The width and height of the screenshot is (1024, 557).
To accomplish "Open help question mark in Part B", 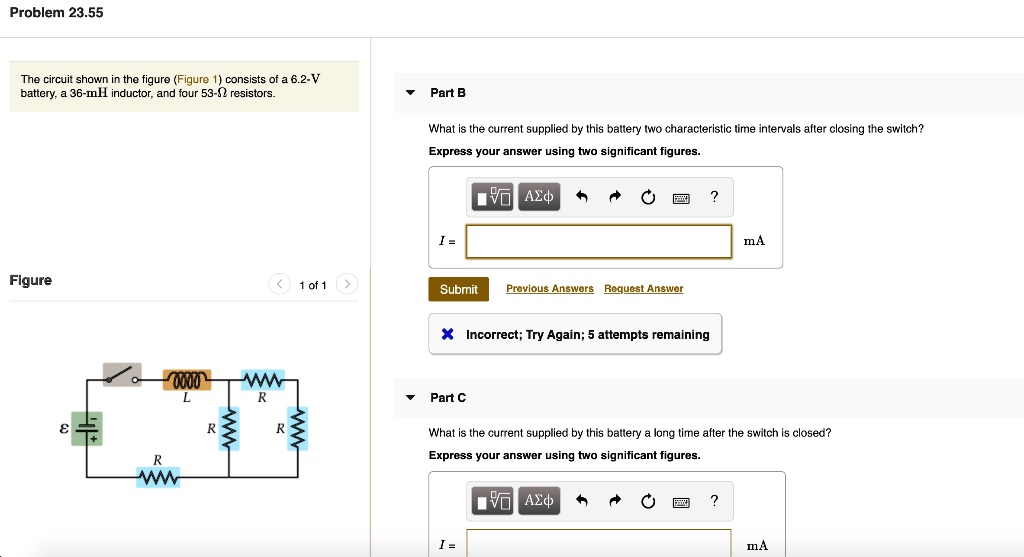I will tap(714, 197).
